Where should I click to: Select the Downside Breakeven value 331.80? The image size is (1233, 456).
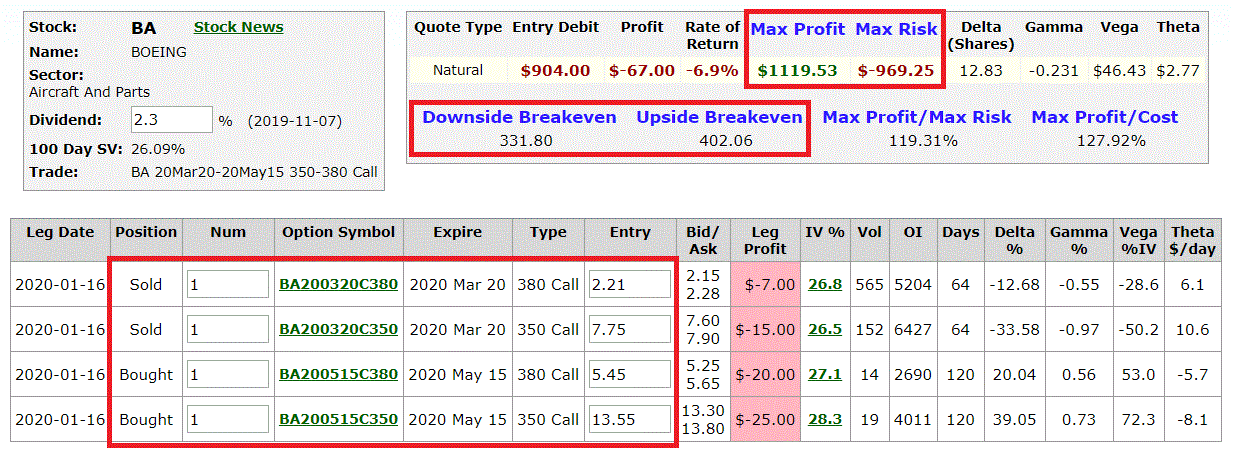[527, 140]
